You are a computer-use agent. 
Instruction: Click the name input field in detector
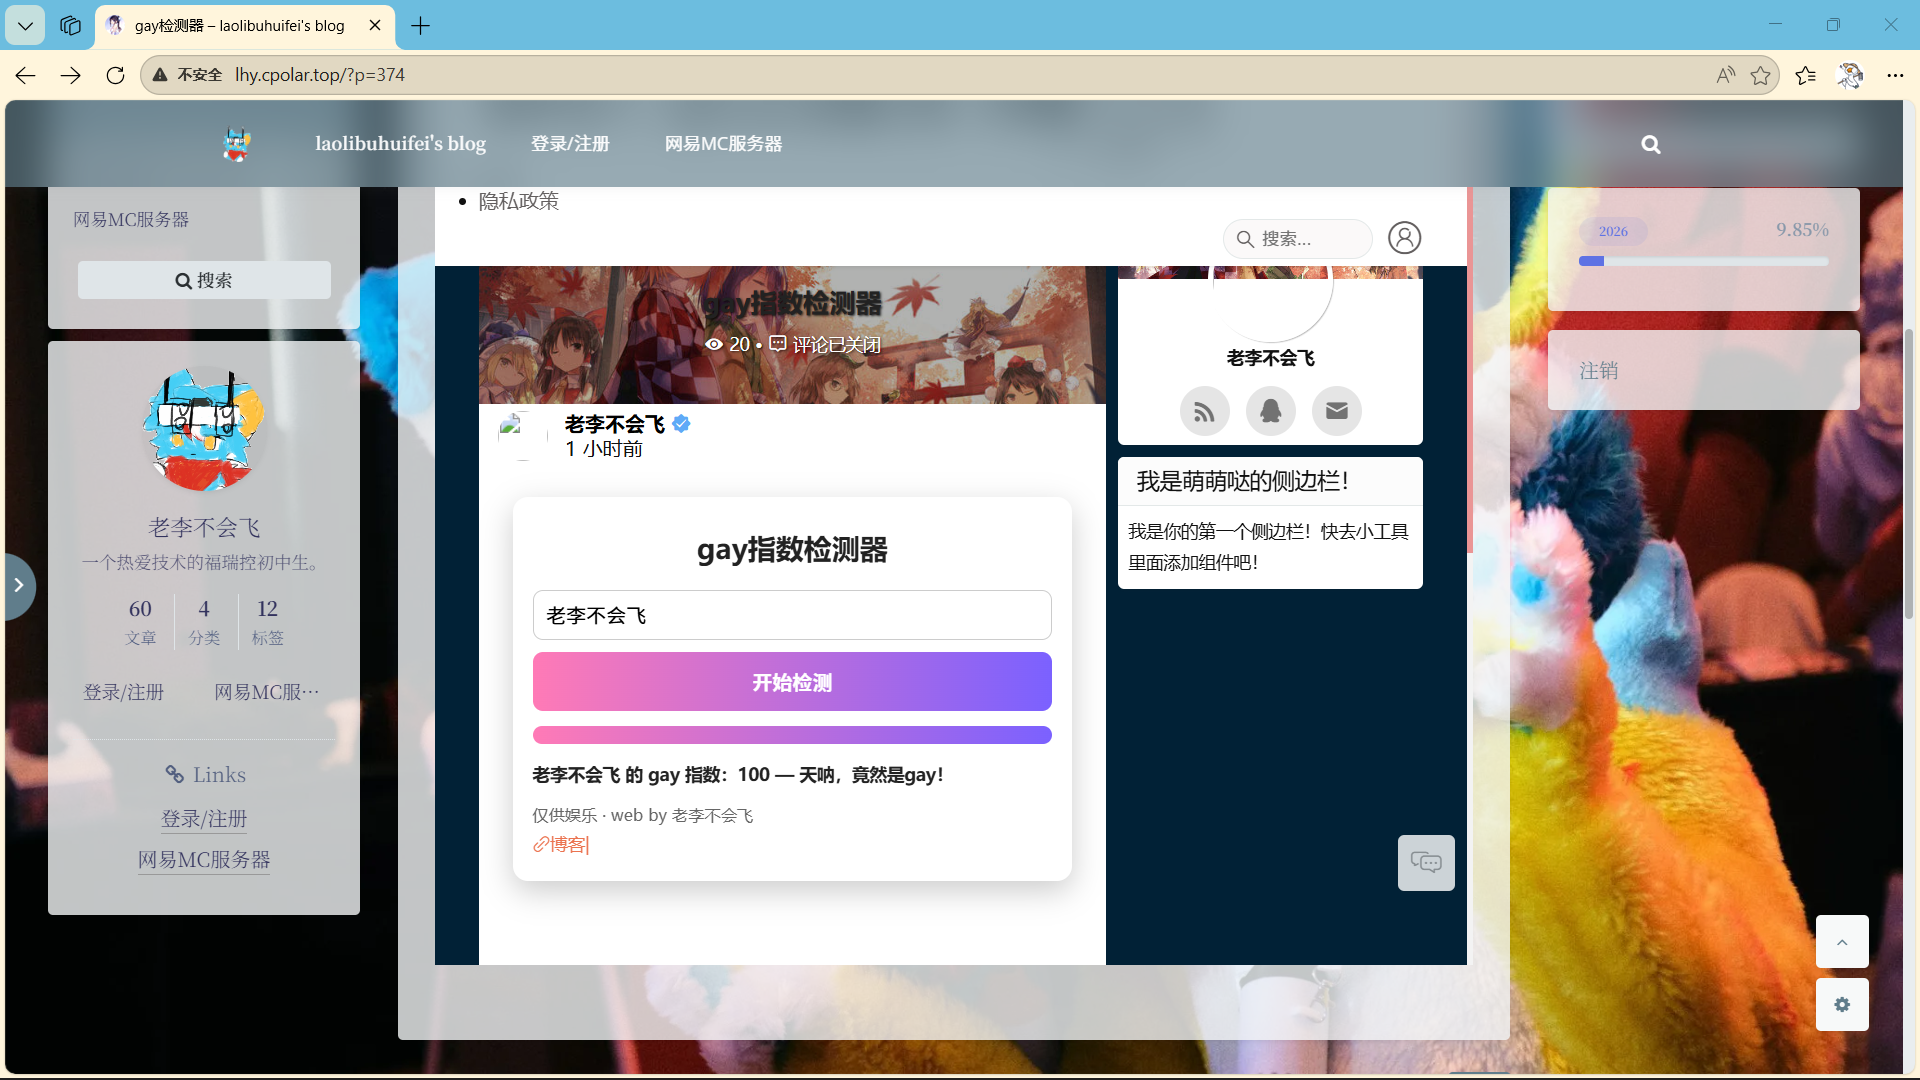pos(791,615)
